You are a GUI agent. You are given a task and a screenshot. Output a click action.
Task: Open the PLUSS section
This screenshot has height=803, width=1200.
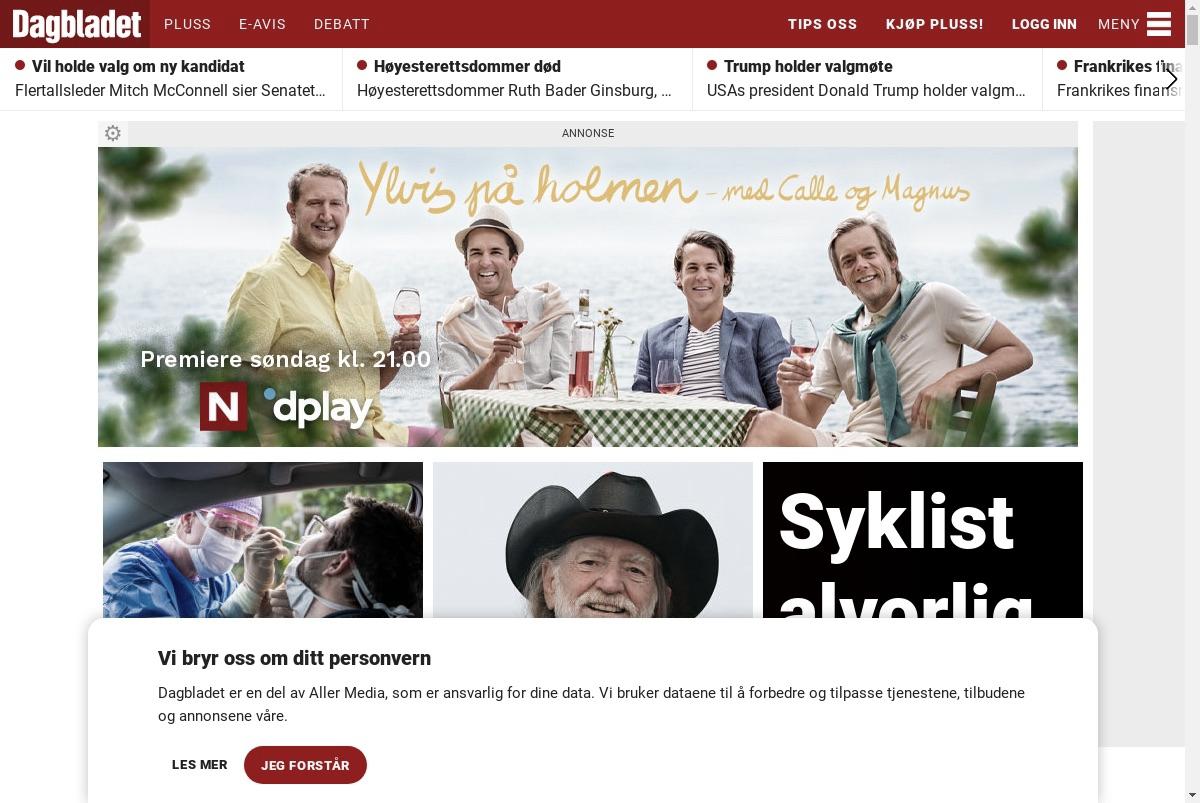coord(187,24)
